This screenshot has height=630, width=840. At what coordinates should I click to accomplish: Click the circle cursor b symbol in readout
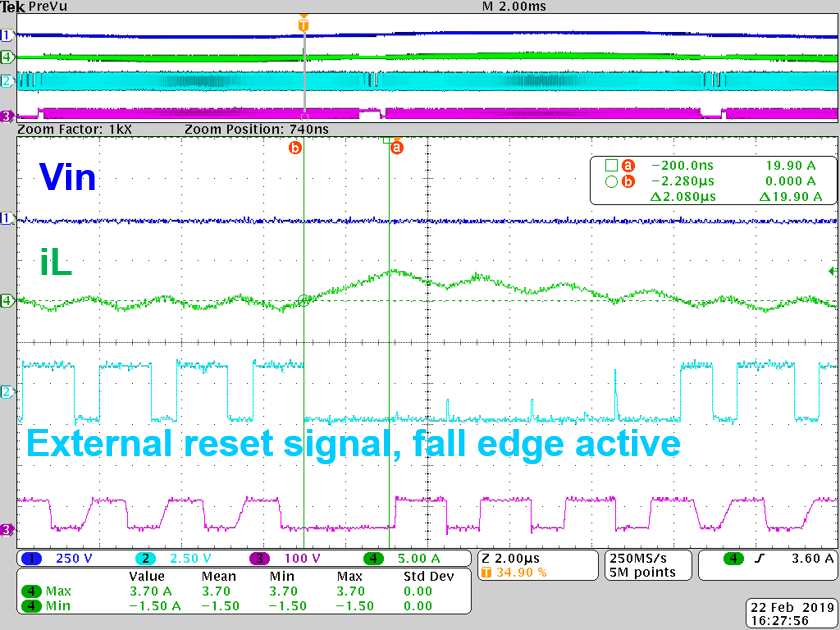pyautogui.click(x=611, y=182)
